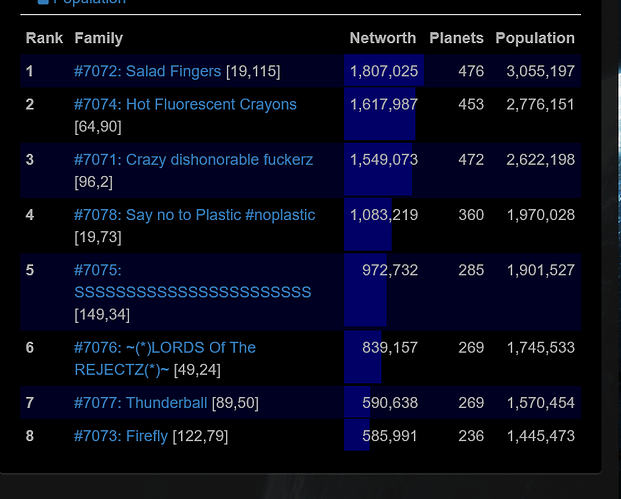Open family #7072: Salad Fingers
Viewport: 621px width, 499px height.
click(x=147, y=71)
